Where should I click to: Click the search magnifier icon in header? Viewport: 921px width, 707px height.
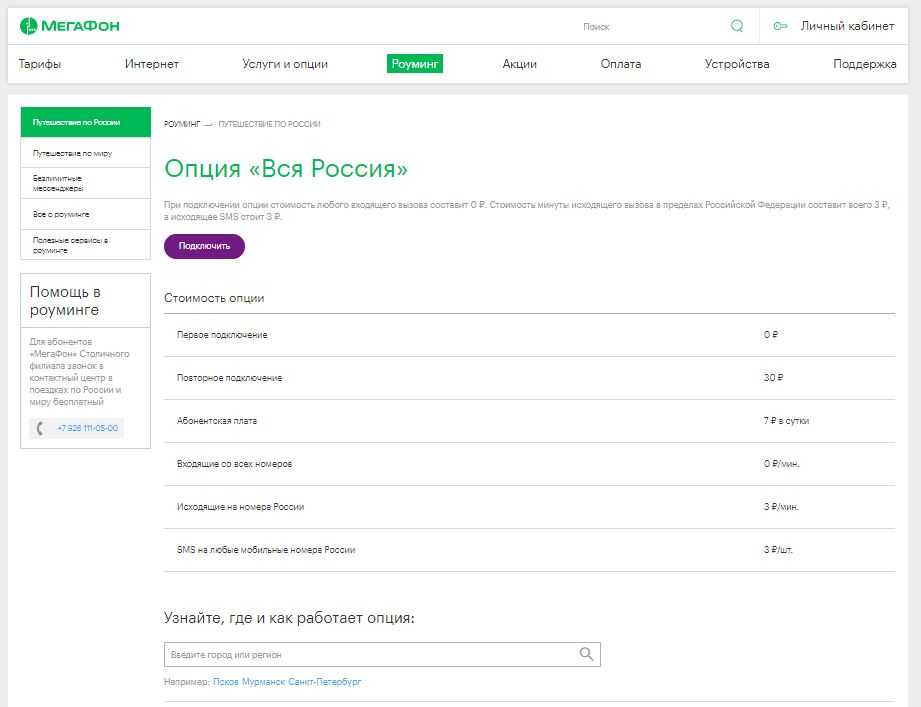pos(737,26)
